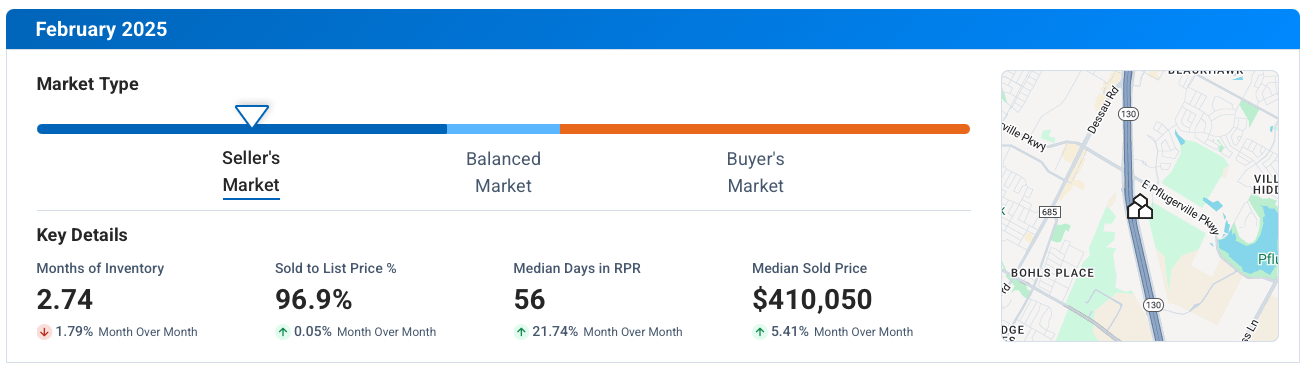
Task: Click the house marker on the map
Action: coord(1140,207)
